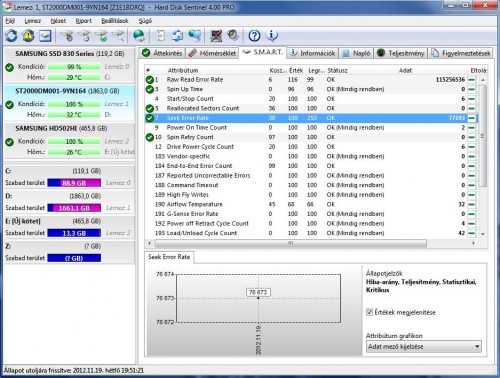This screenshot has width=500, height=378.
Task: Open the Beállítások menu
Action: 115,21
